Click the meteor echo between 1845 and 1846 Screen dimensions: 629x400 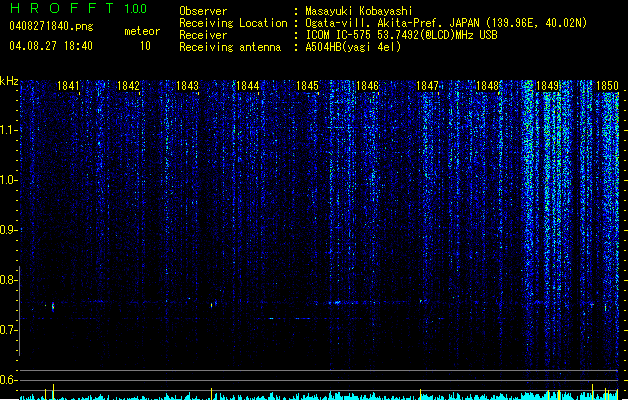coord(337,303)
